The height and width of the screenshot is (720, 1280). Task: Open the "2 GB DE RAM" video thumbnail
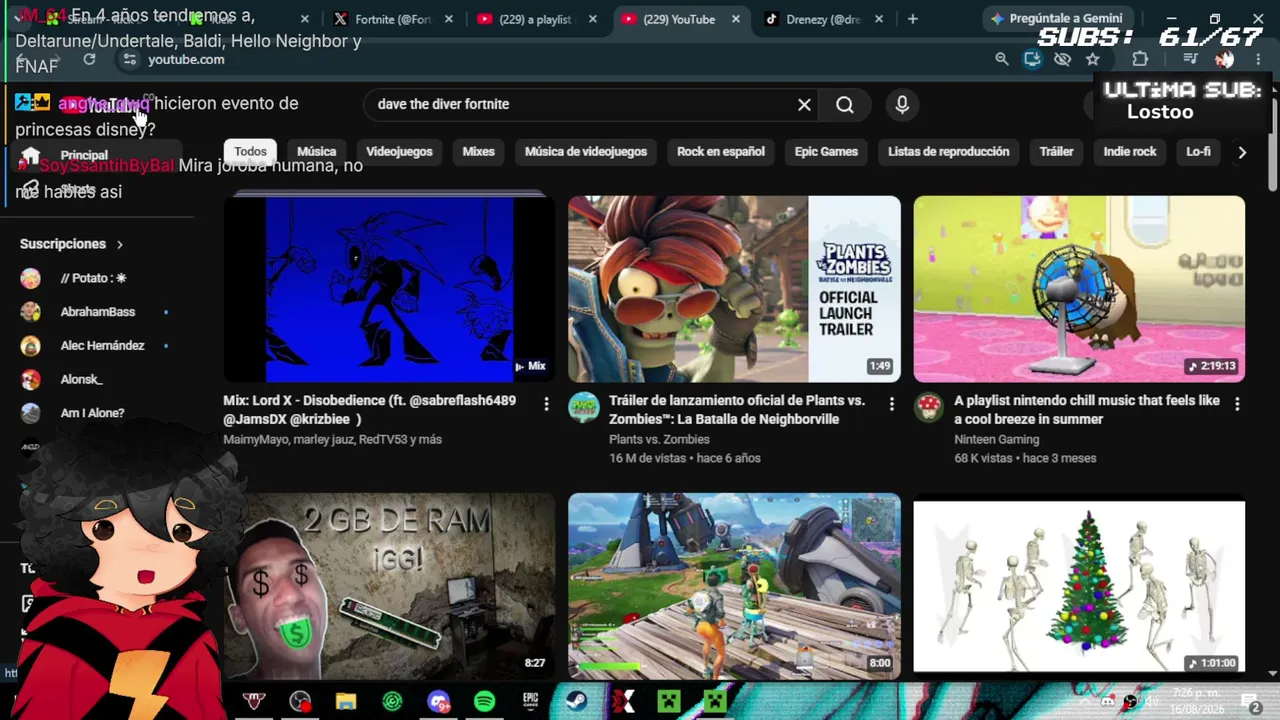point(389,586)
